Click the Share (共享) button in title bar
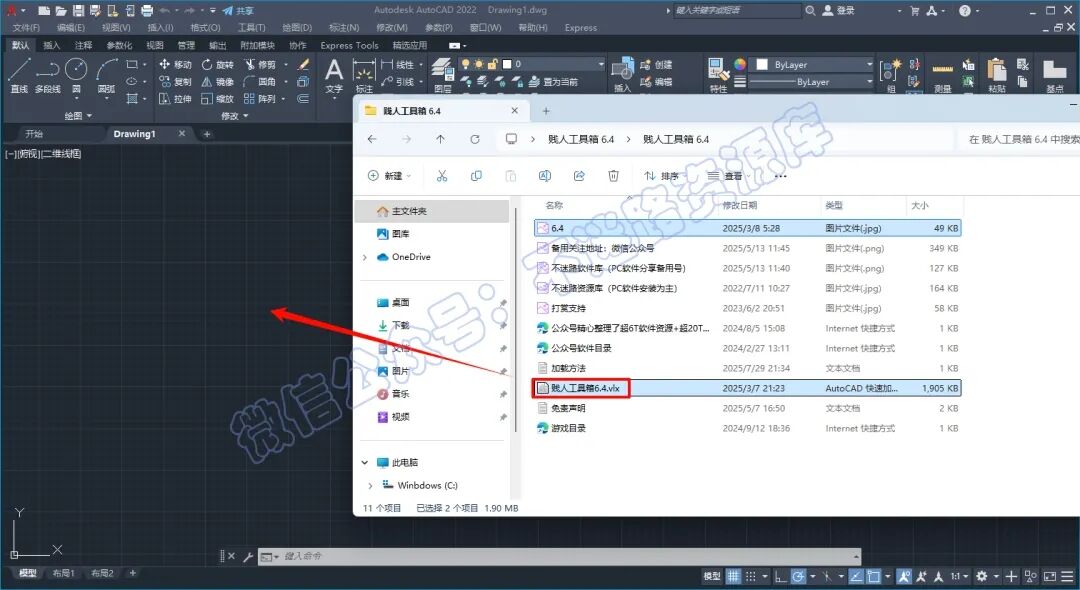Screen dimensions: 1080x590 (x=238, y=10)
